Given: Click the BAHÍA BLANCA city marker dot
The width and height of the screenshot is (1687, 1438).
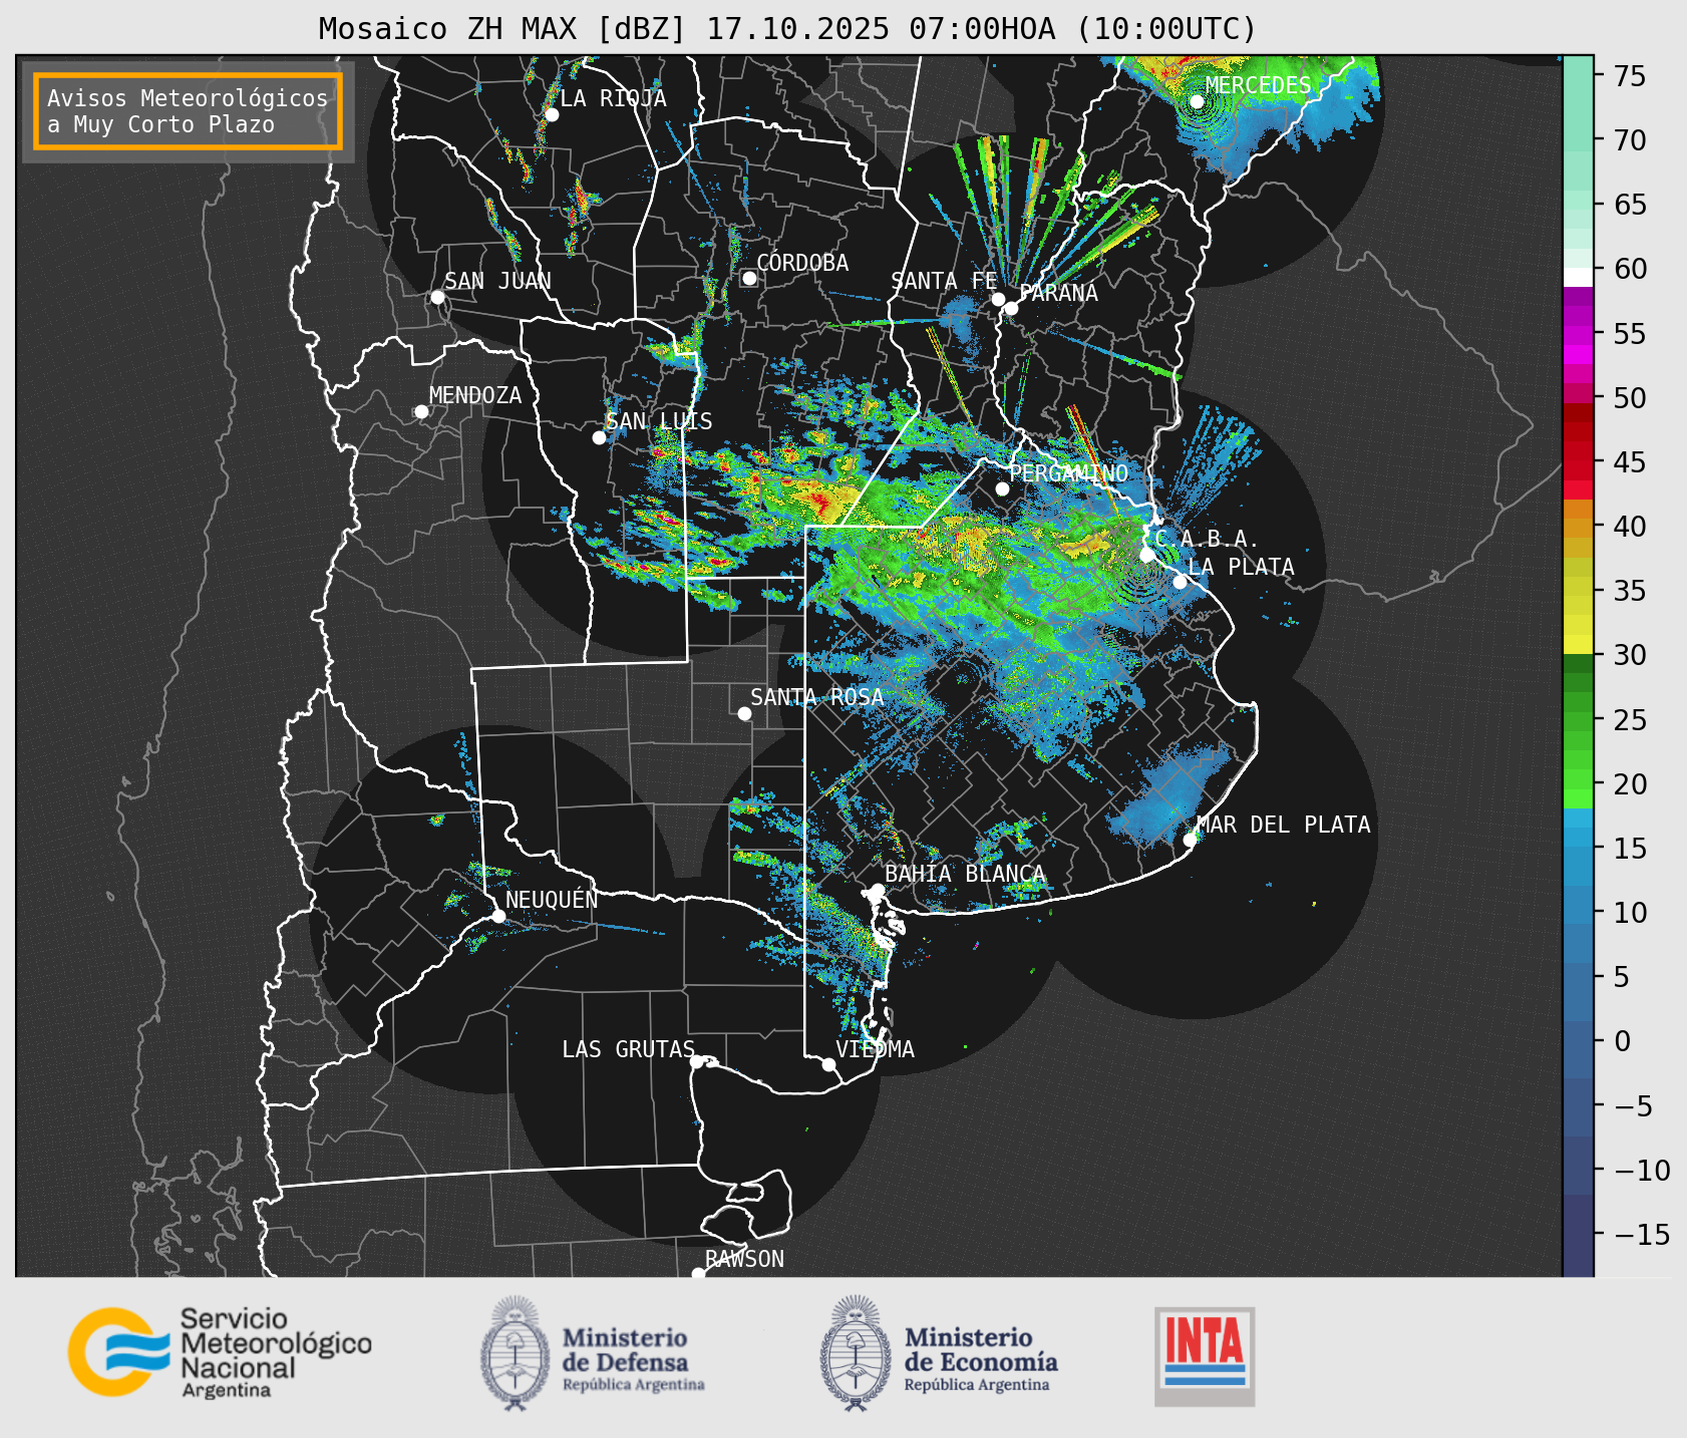Looking at the screenshot, I should tap(877, 890).
